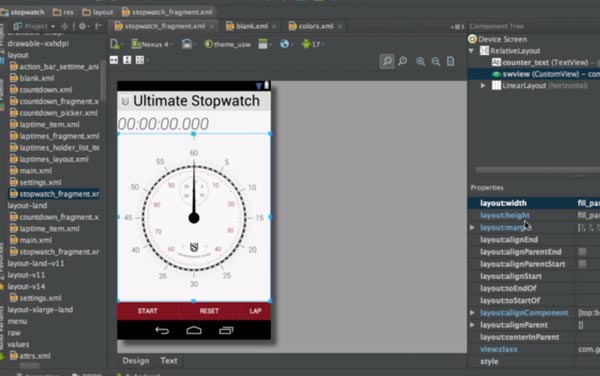Open the Nexus 4 device selector

152,44
